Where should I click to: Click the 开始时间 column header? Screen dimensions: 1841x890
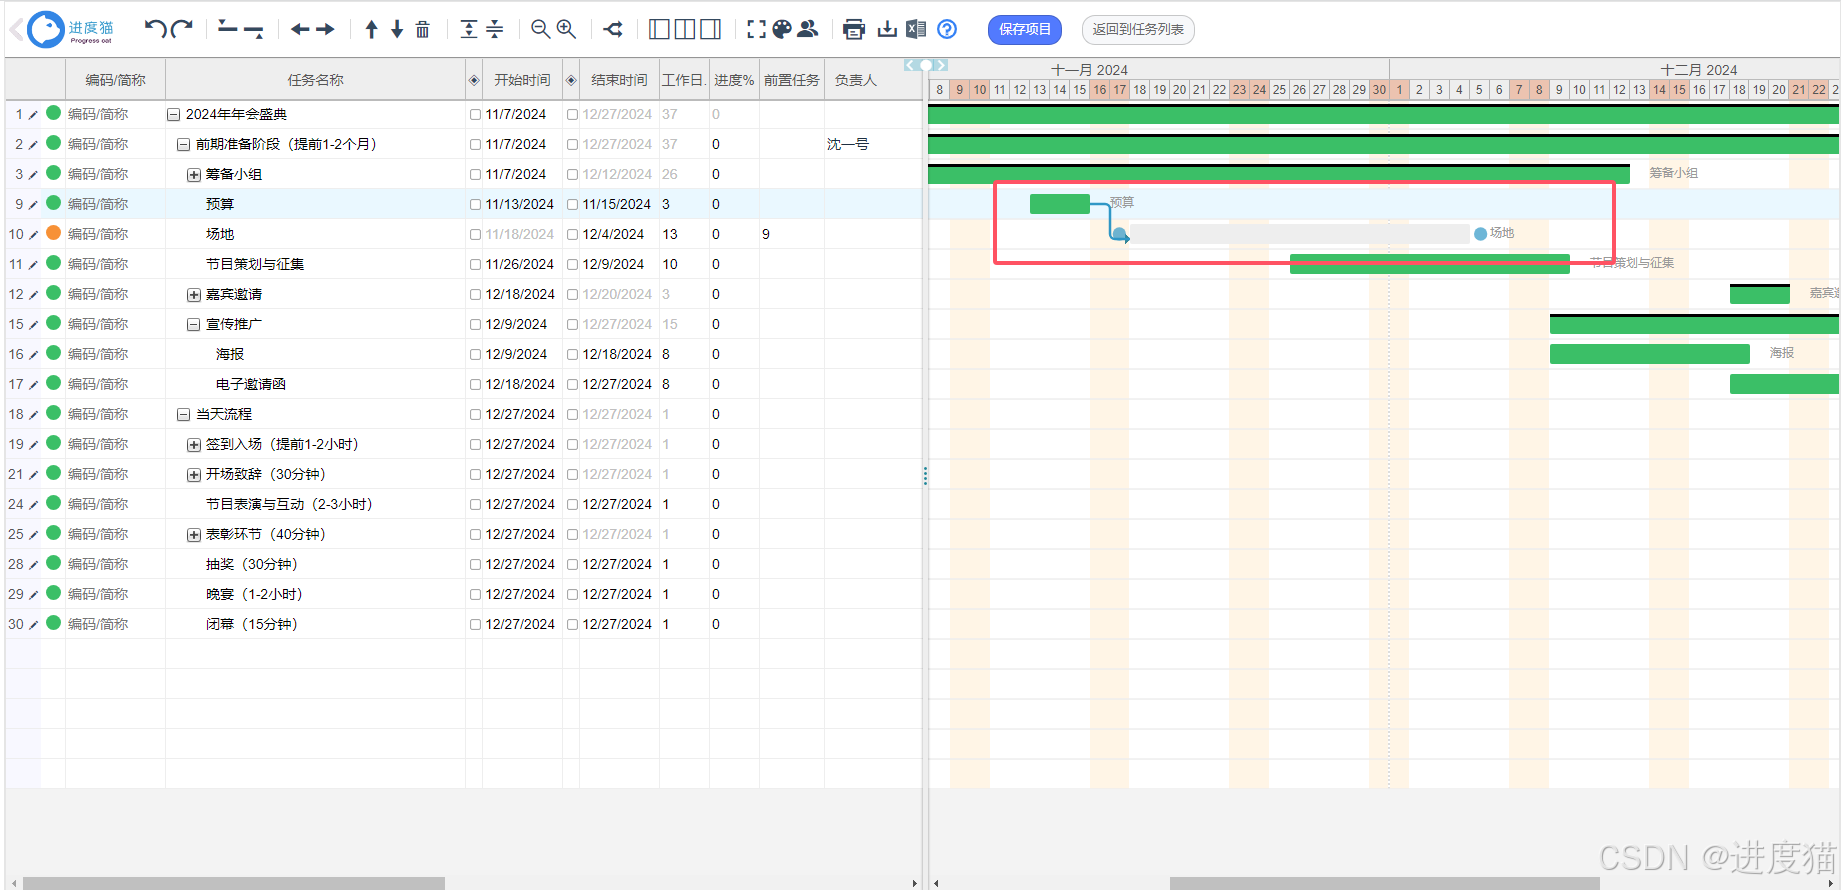[x=522, y=80]
